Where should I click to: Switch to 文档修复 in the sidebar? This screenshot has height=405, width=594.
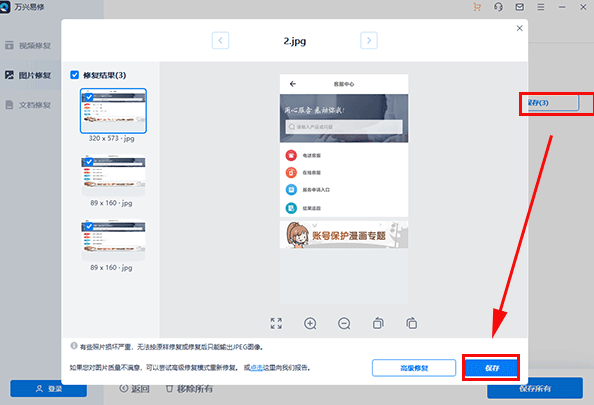pos(28,105)
